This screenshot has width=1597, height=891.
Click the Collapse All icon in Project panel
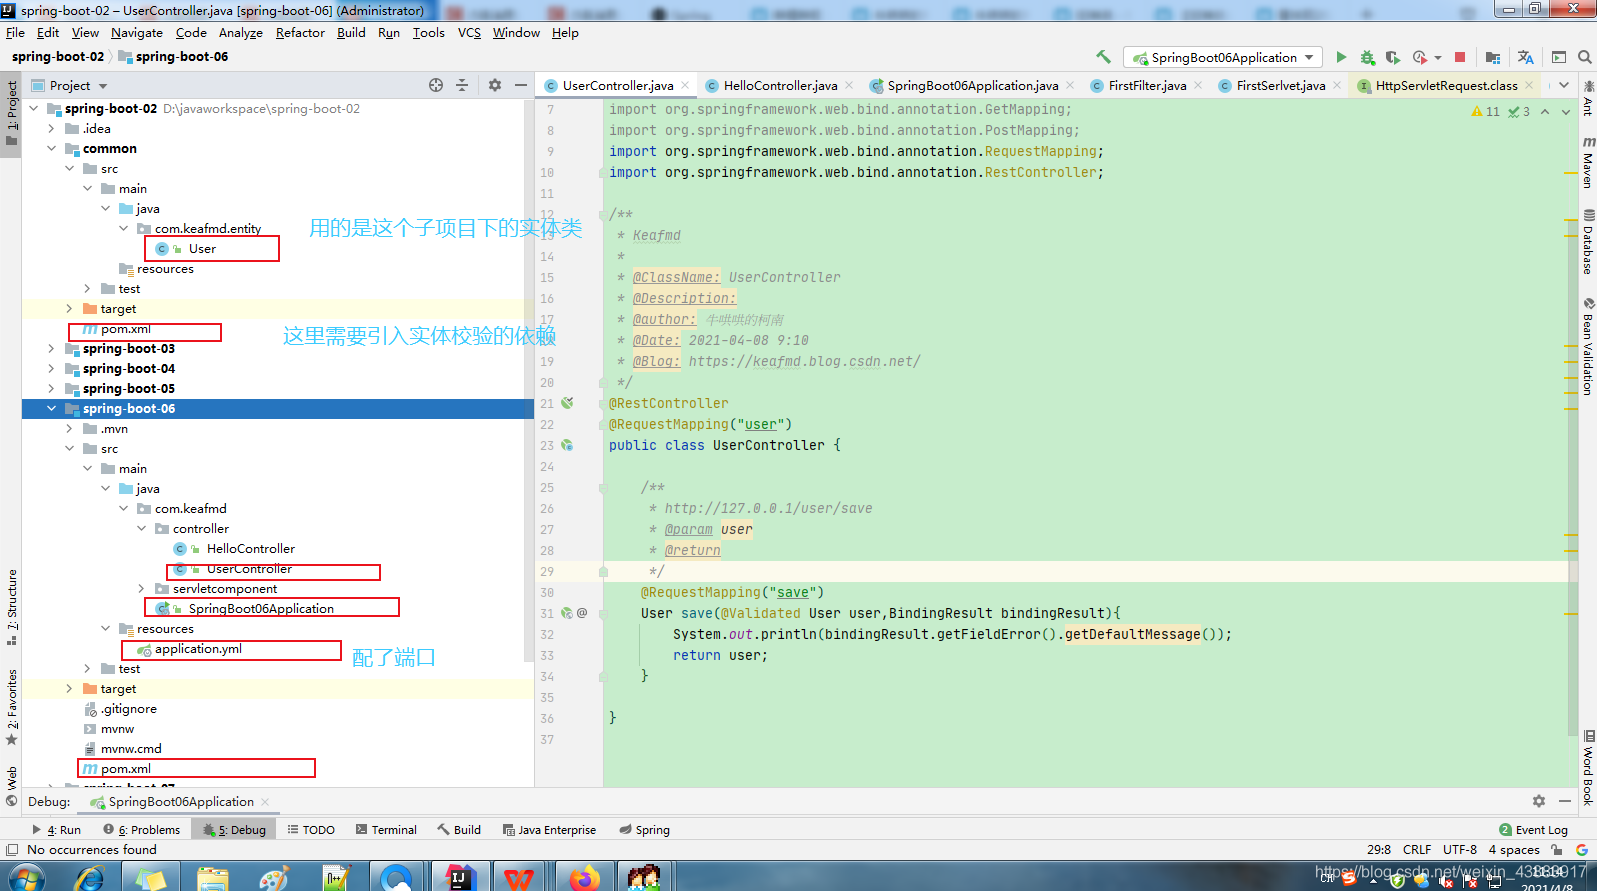click(x=462, y=86)
